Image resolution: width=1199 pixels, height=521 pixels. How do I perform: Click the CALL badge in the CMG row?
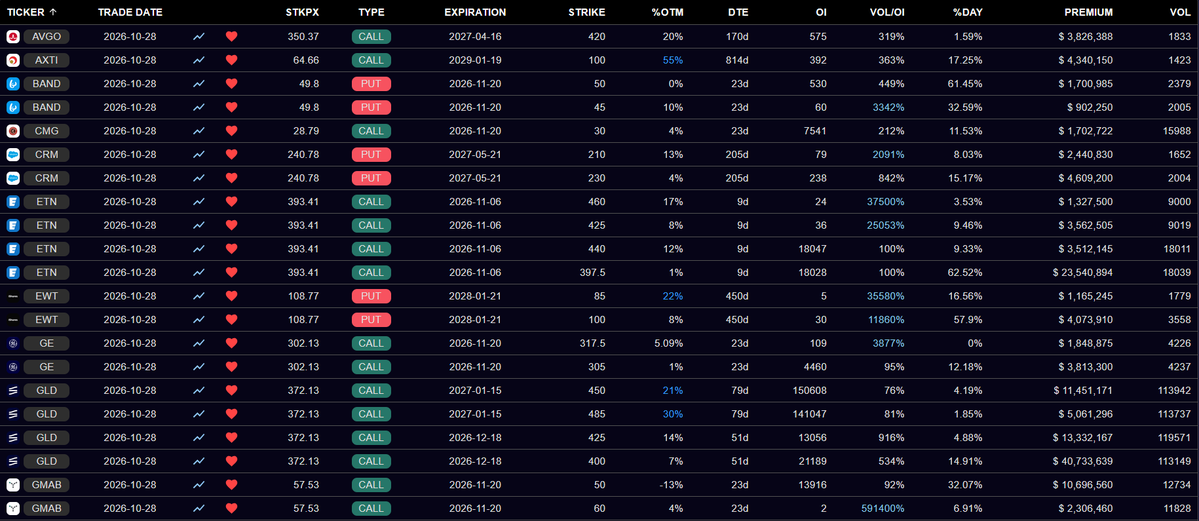tap(371, 131)
